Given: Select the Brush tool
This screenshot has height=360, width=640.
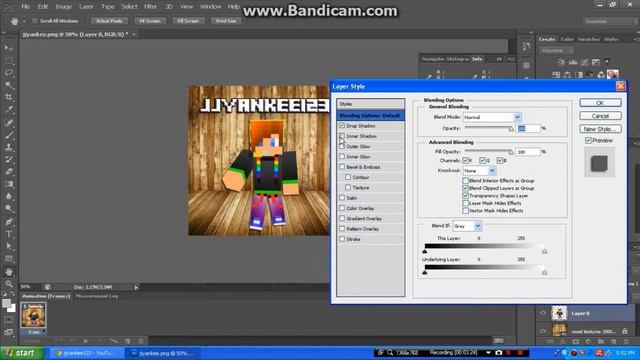Looking at the screenshot, I should (9, 135).
